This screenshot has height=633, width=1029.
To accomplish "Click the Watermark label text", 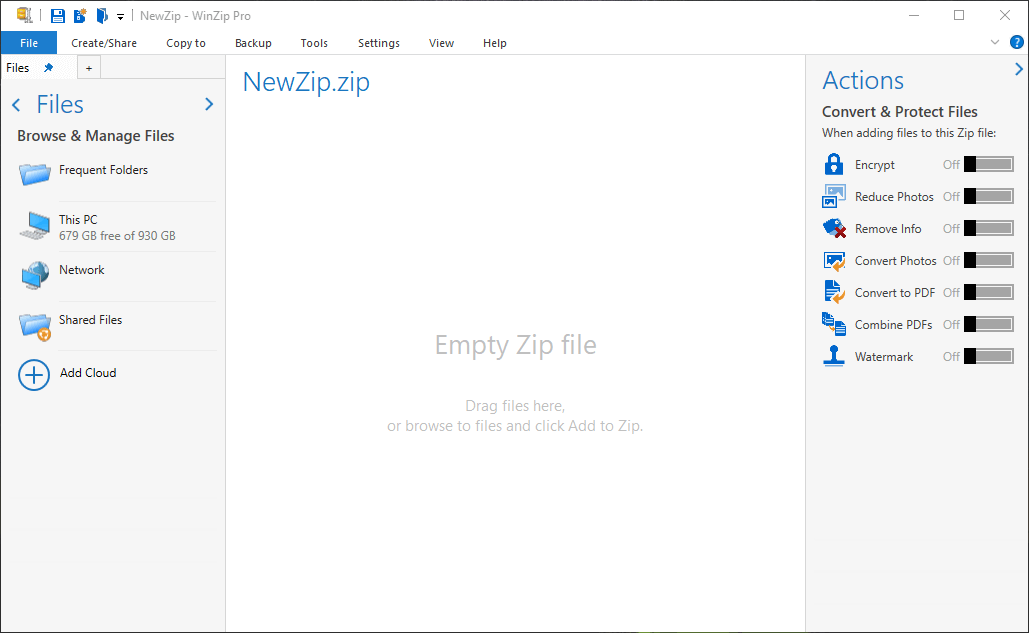I will 884,357.
